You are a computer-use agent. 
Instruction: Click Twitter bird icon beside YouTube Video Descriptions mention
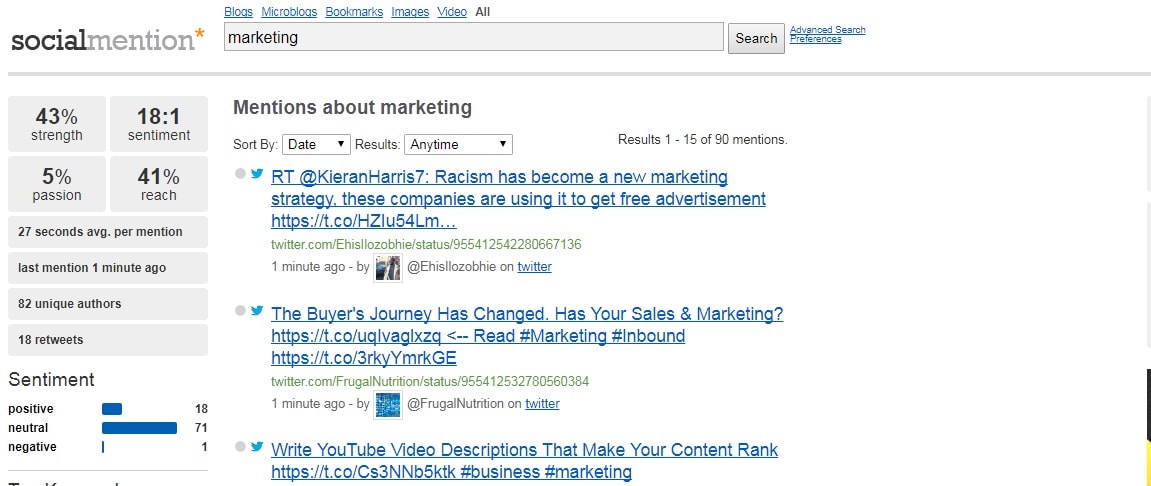(257, 446)
